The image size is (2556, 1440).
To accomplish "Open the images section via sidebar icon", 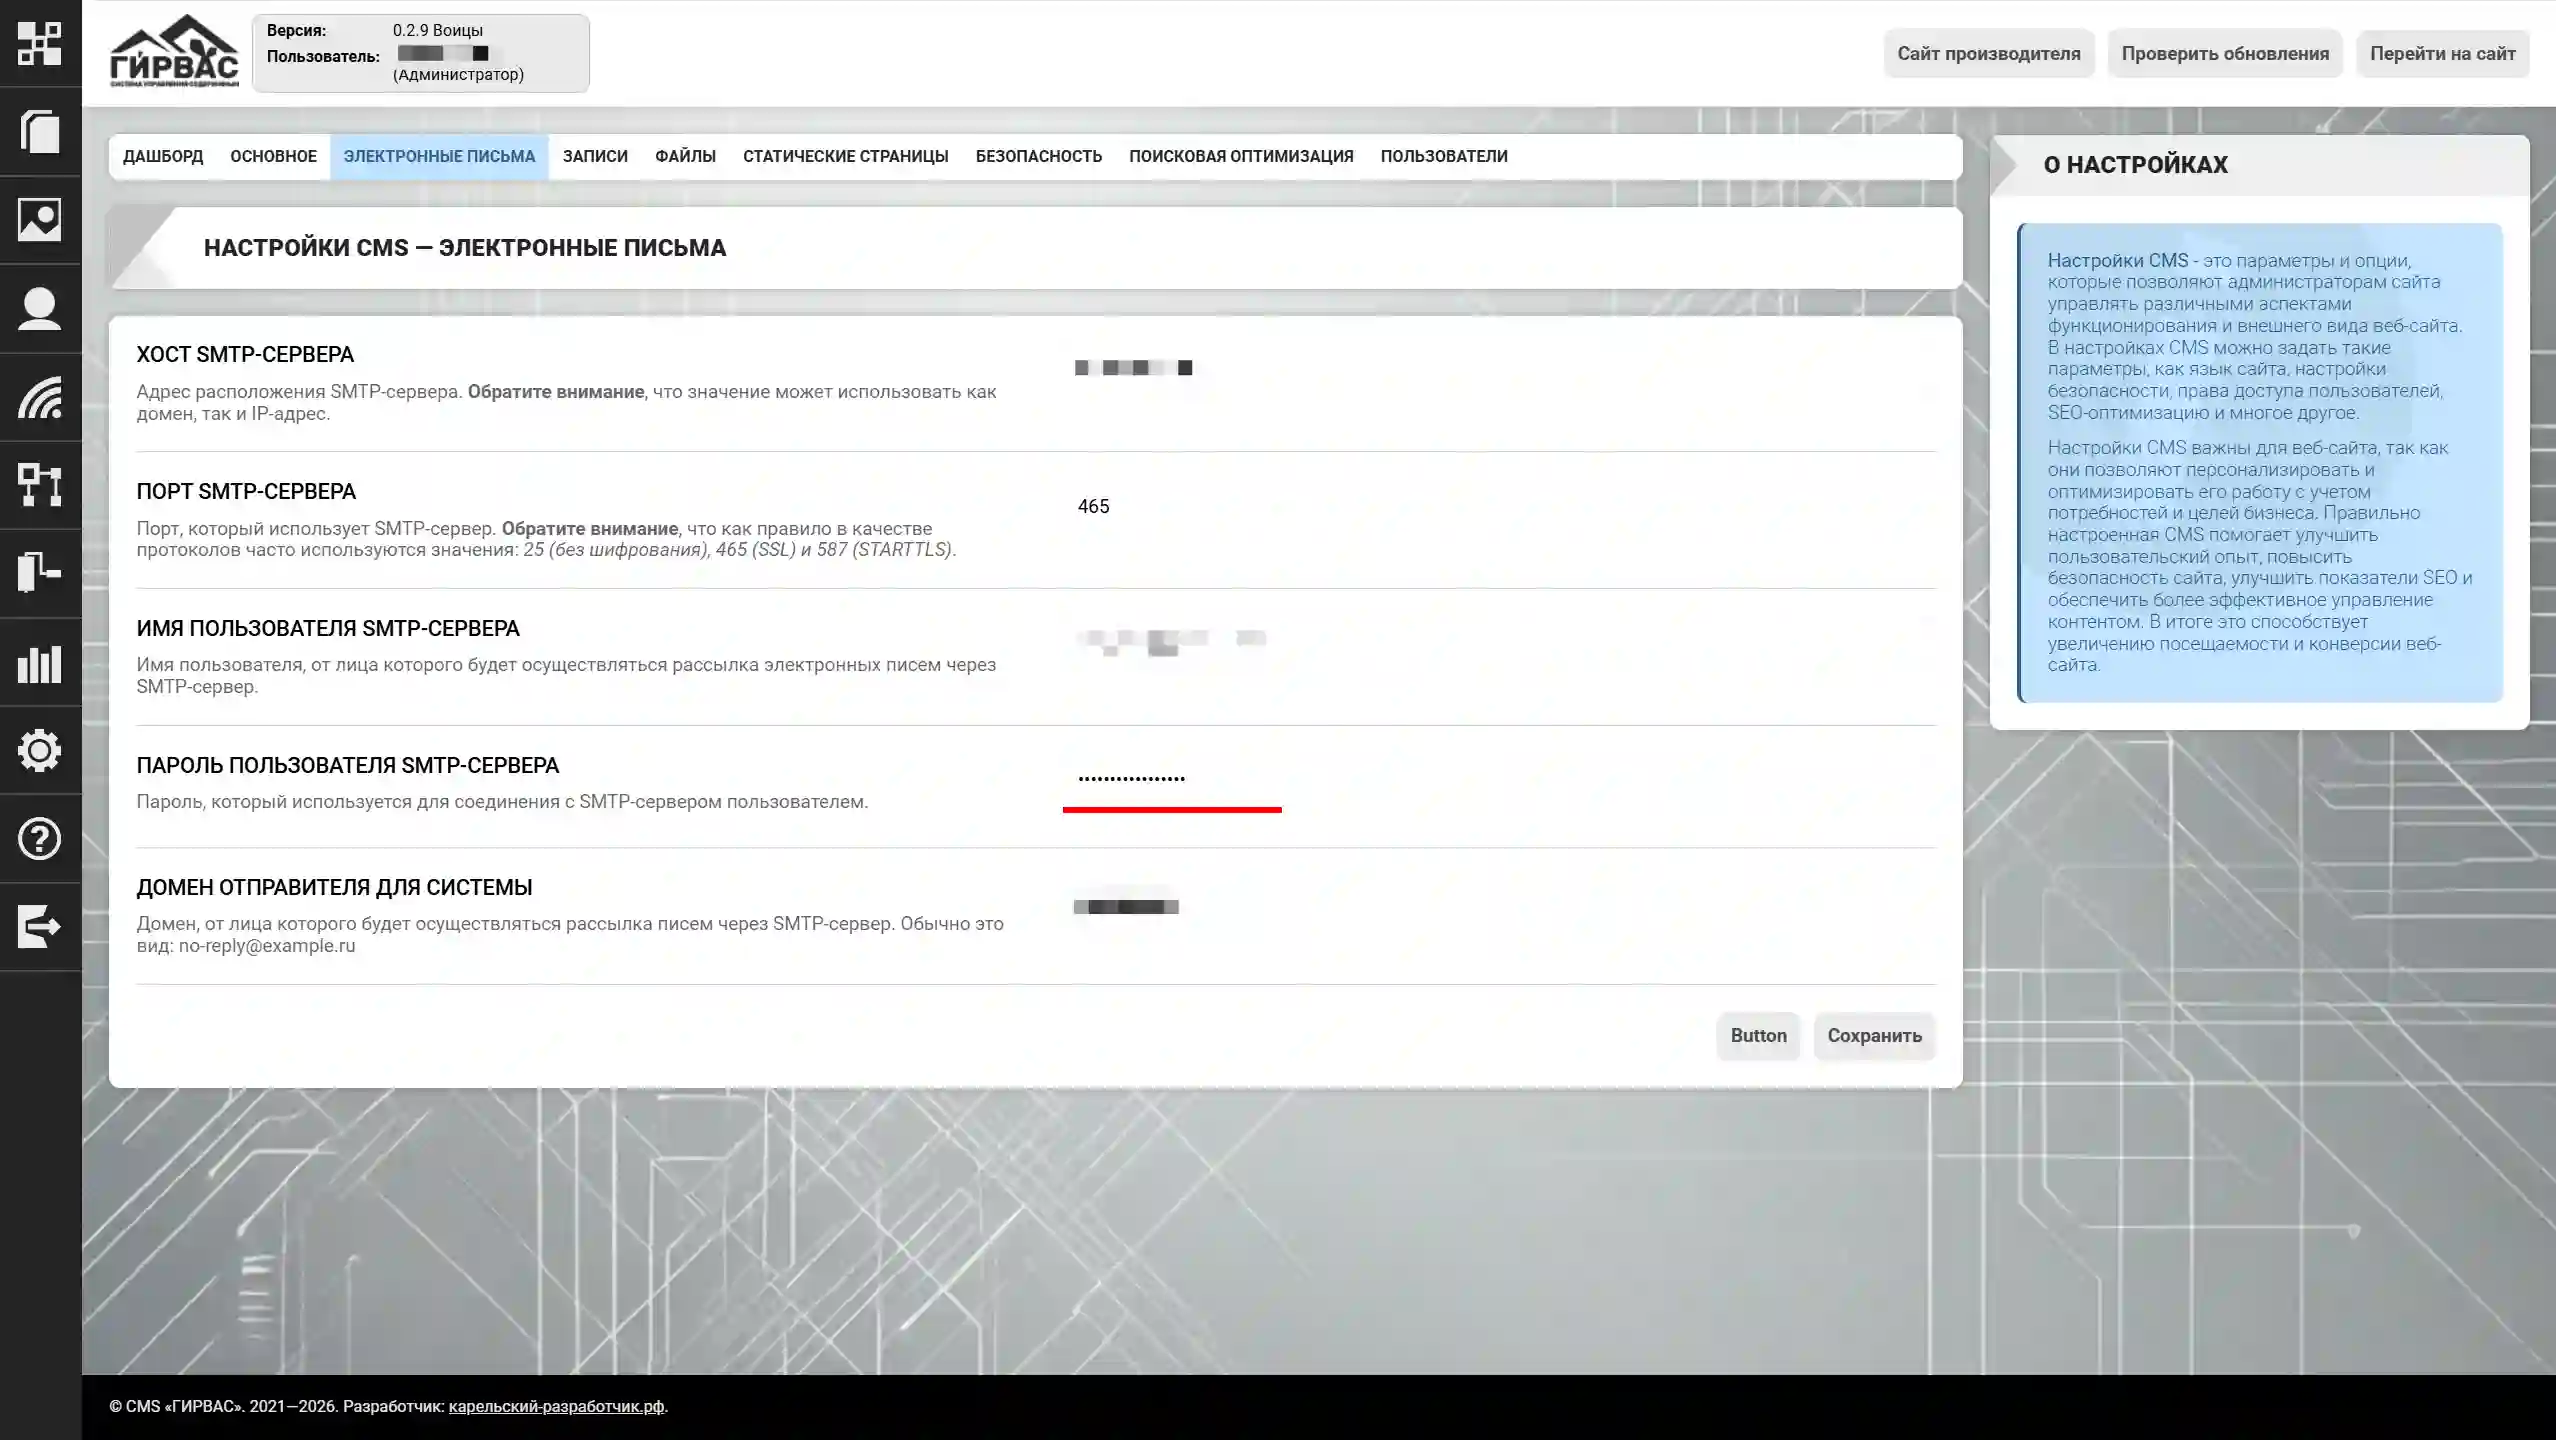I will tap(40, 220).
